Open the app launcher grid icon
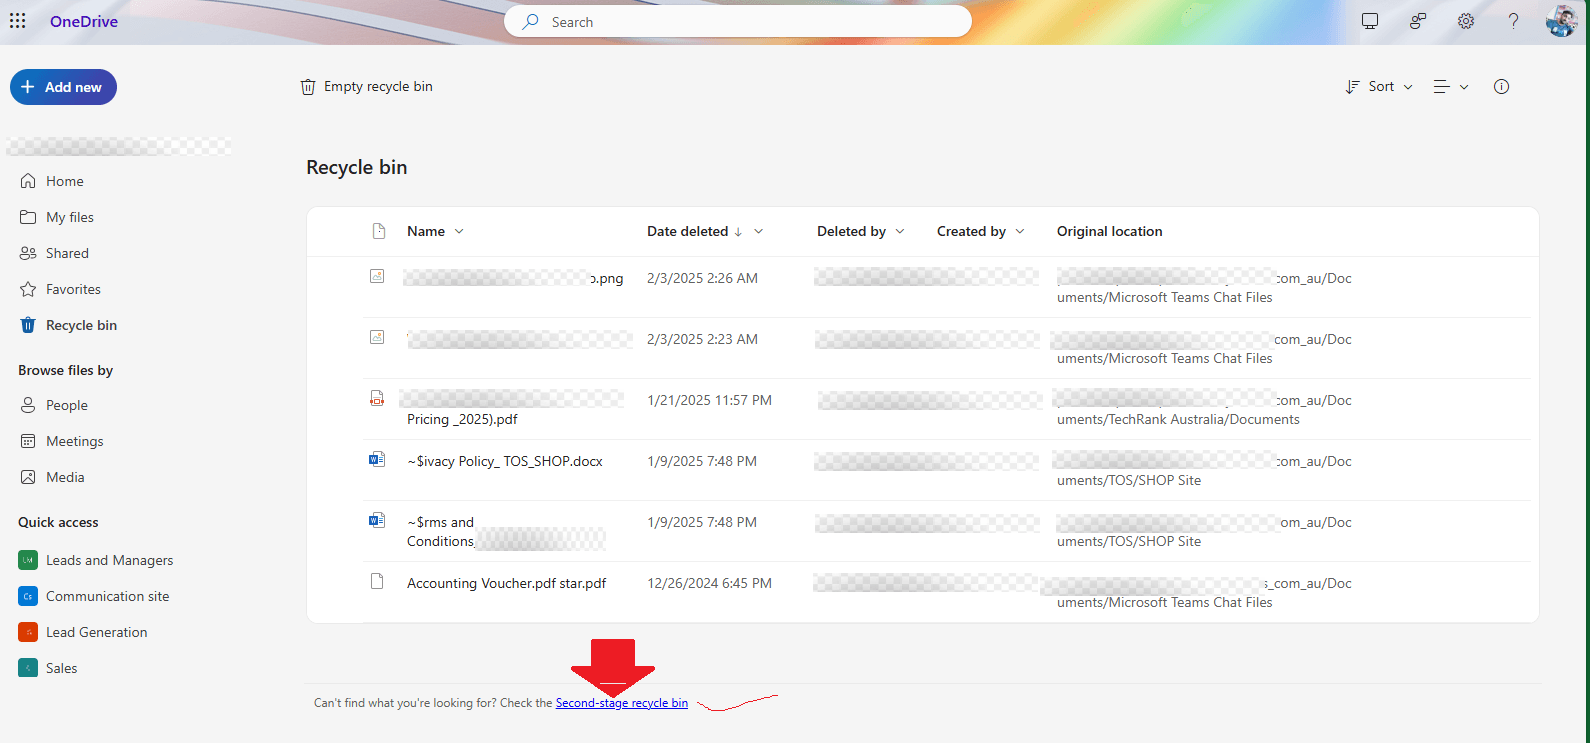1590x743 pixels. pos(18,21)
